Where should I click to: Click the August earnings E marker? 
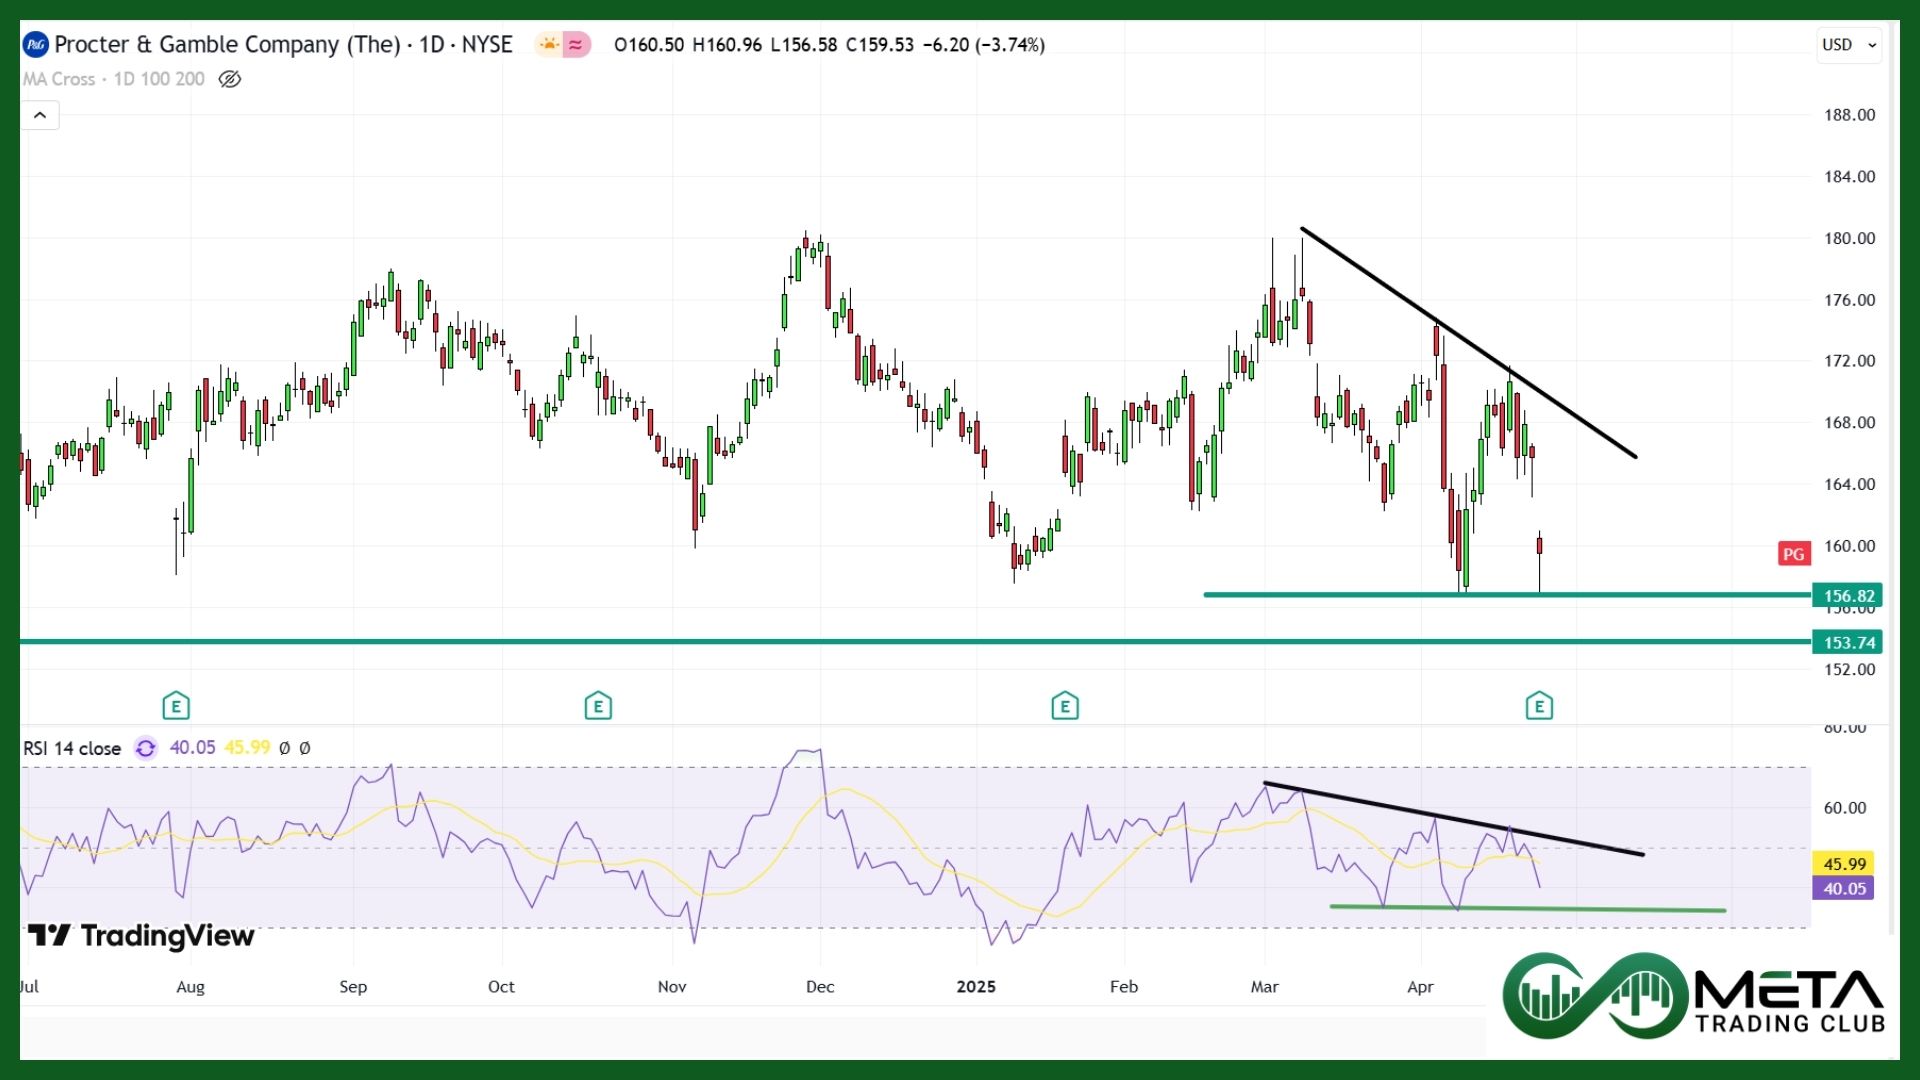click(176, 706)
